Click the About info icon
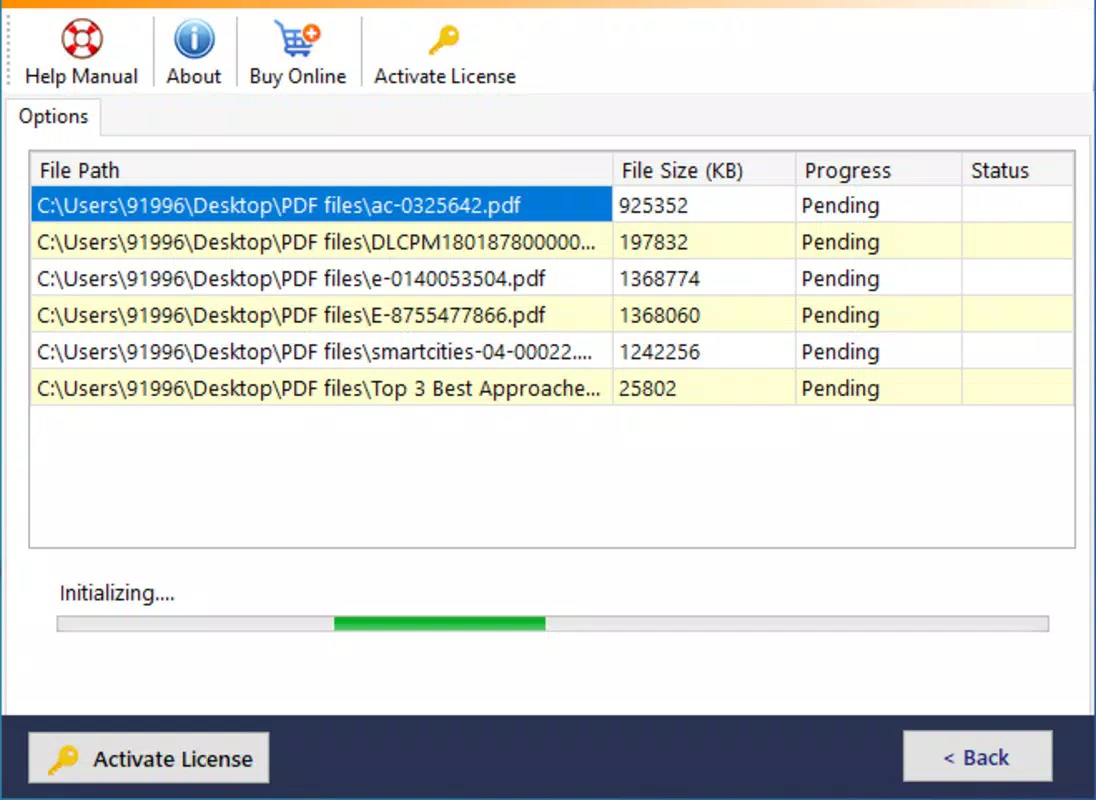Viewport: 1096px width, 800px height. coord(194,38)
